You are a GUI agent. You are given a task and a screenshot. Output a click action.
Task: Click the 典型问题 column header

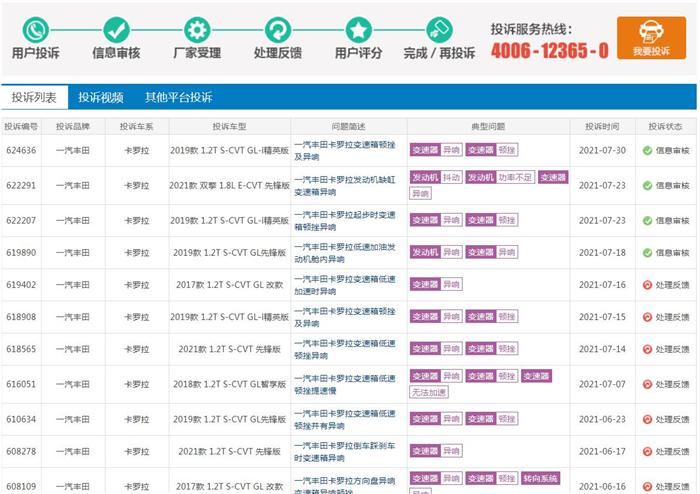(488, 127)
